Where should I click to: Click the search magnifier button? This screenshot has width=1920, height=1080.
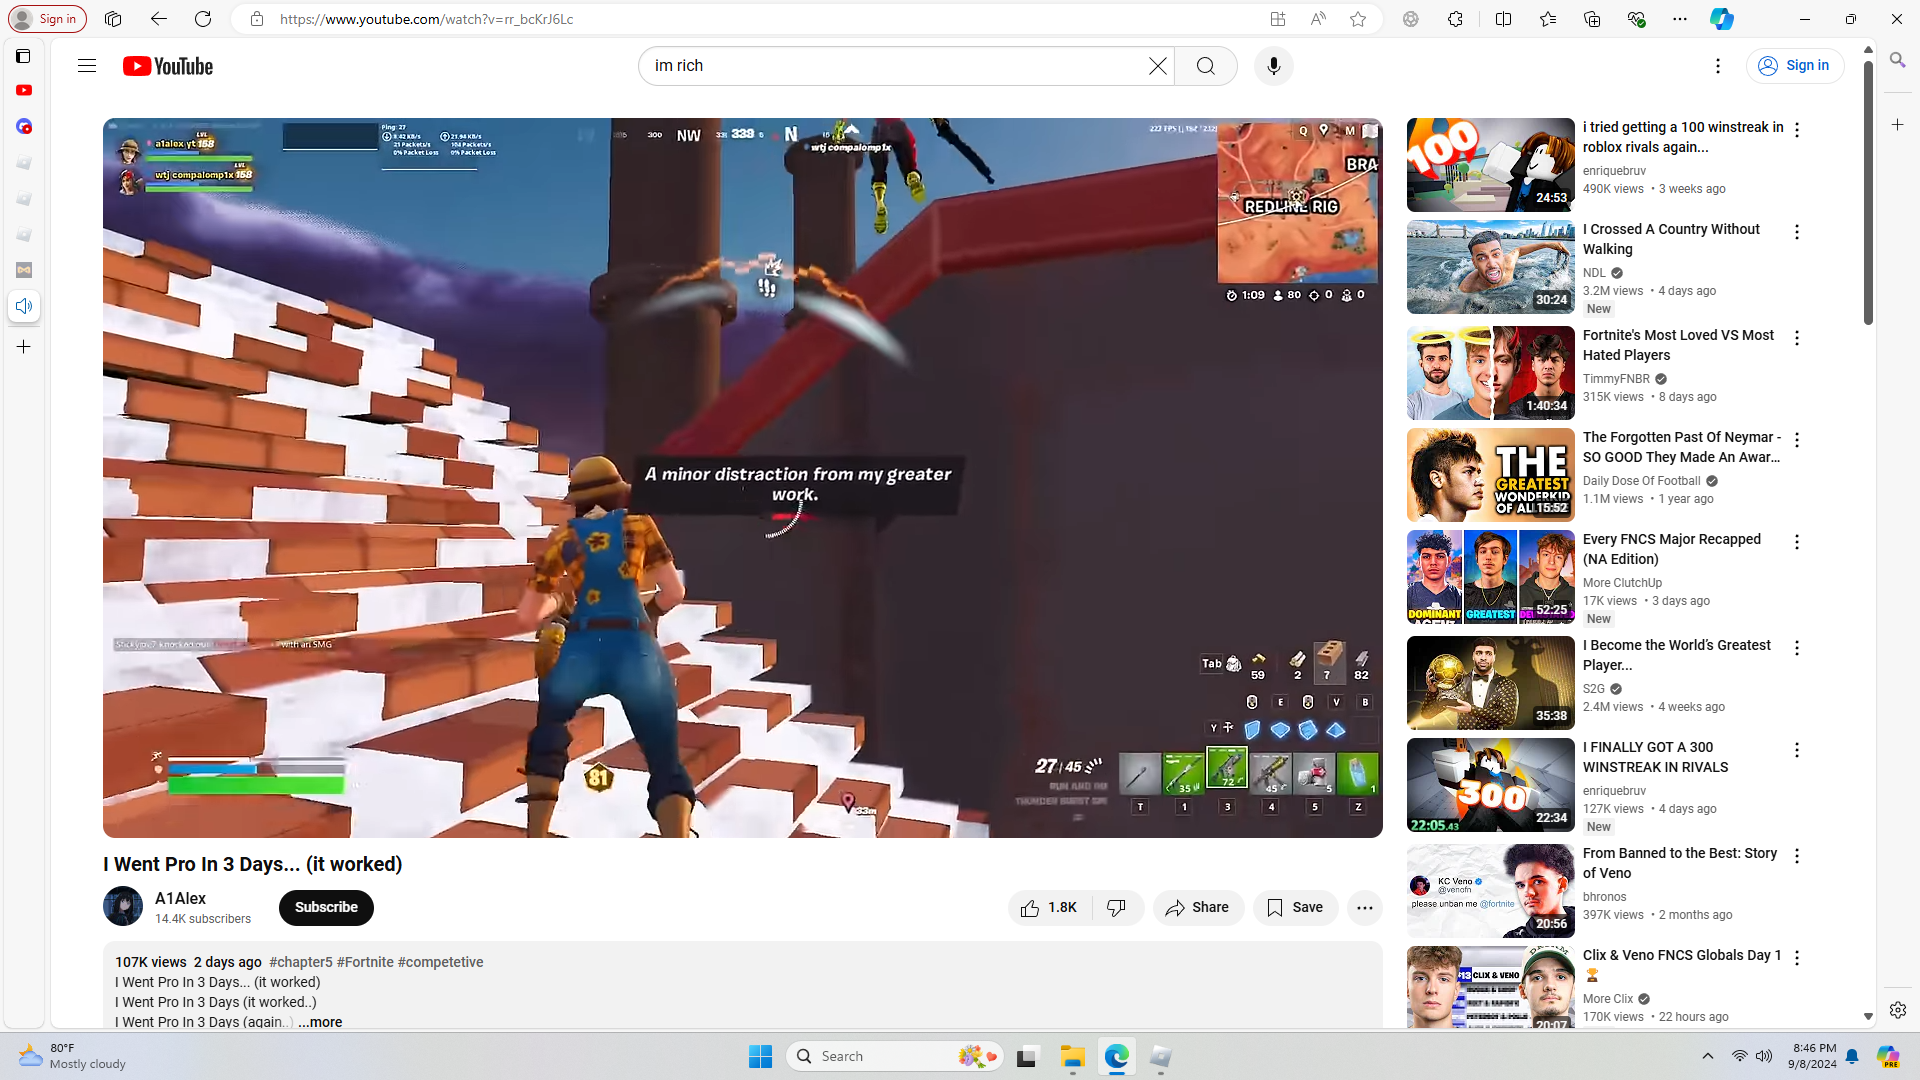[1206, 66]
